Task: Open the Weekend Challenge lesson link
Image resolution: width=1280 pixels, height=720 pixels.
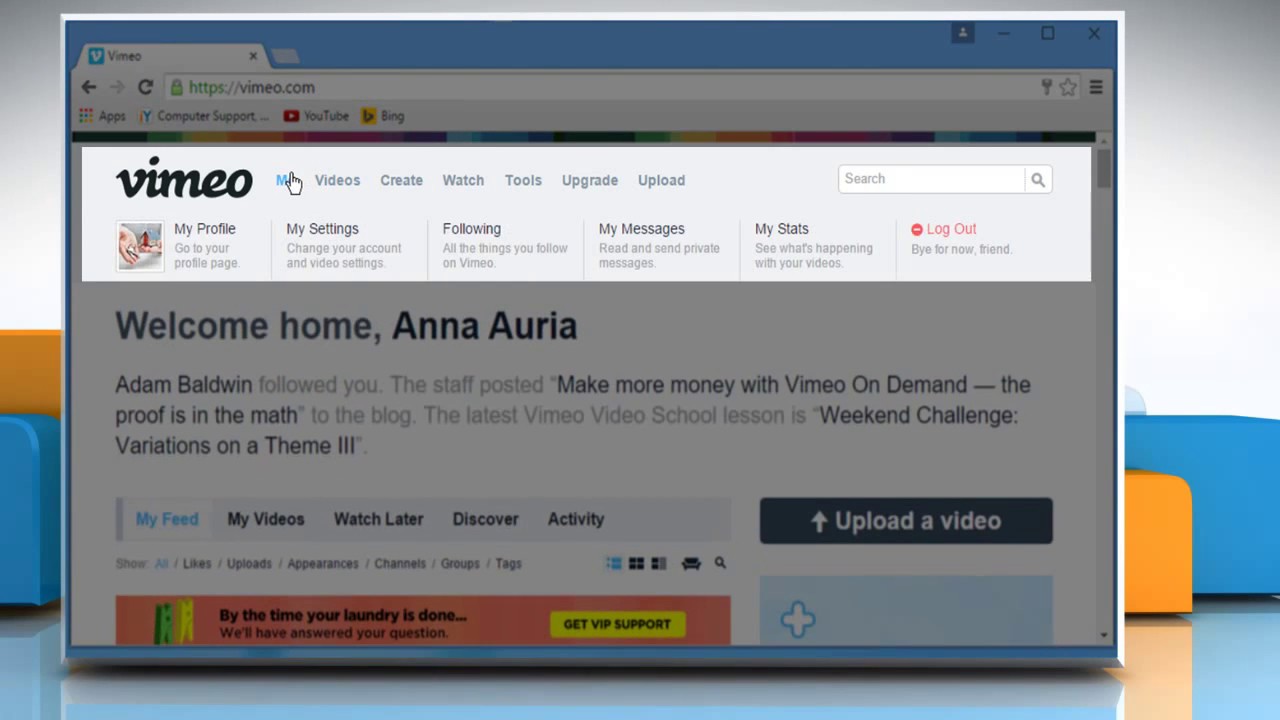Action: 566,430
